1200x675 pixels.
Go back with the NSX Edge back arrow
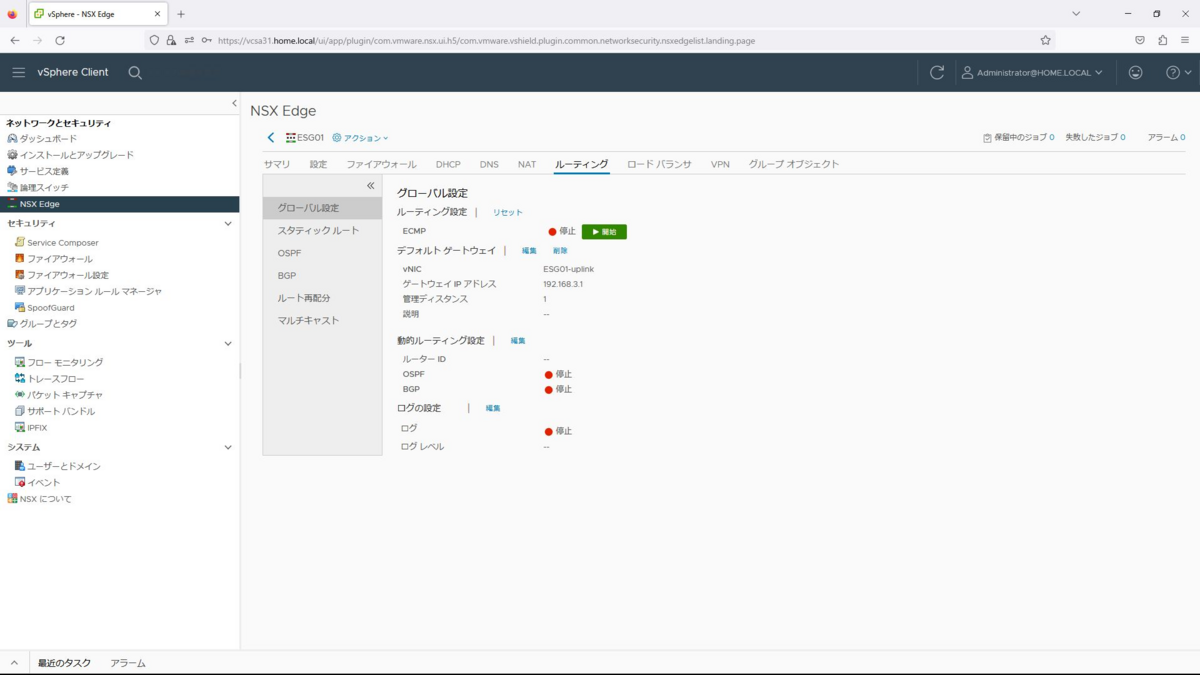tap(271, 138)
